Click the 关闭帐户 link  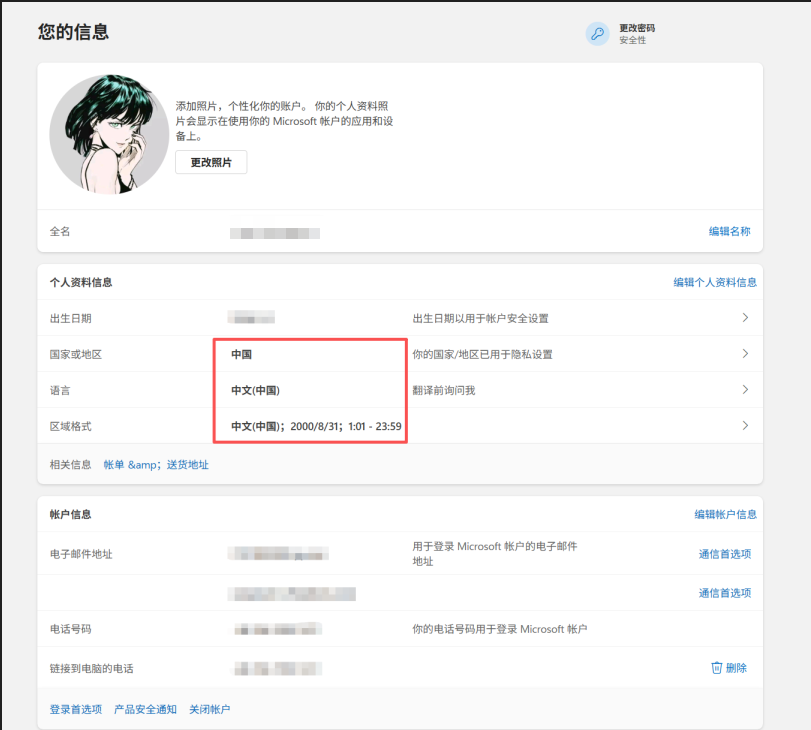(209, 709)
